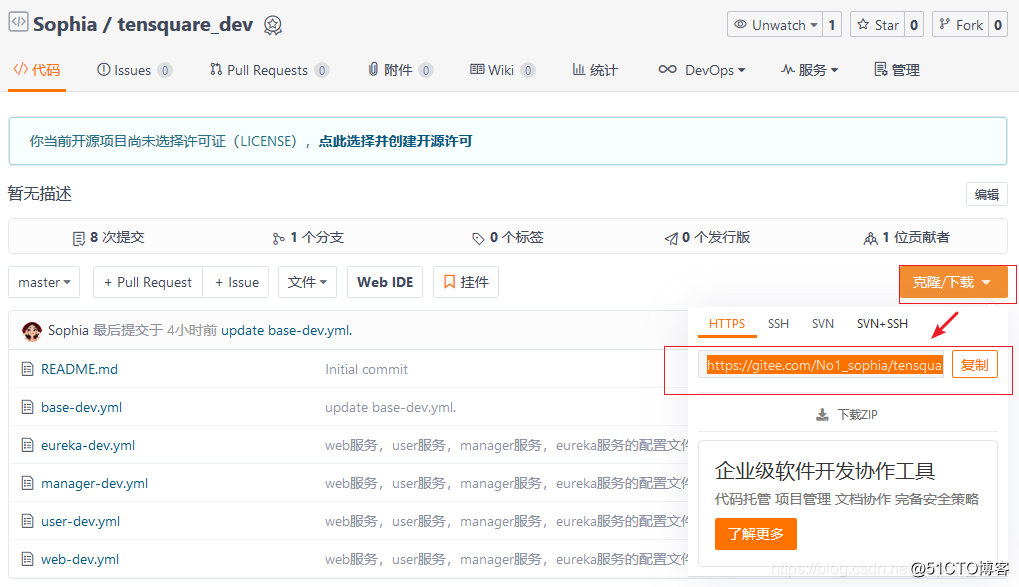
Task: Click the 编辑 button for description
Action: click(987, 194)
